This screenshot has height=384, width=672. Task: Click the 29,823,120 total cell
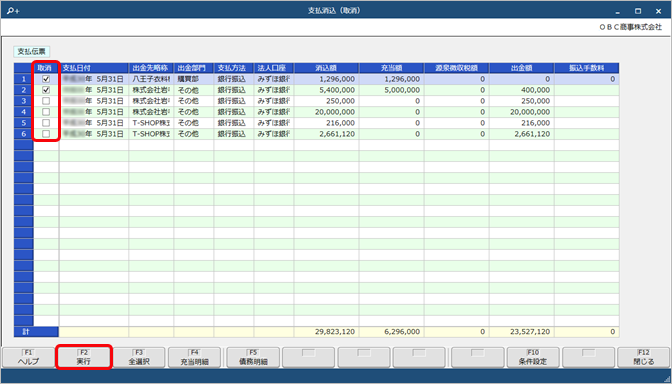(x=327, y=332)
